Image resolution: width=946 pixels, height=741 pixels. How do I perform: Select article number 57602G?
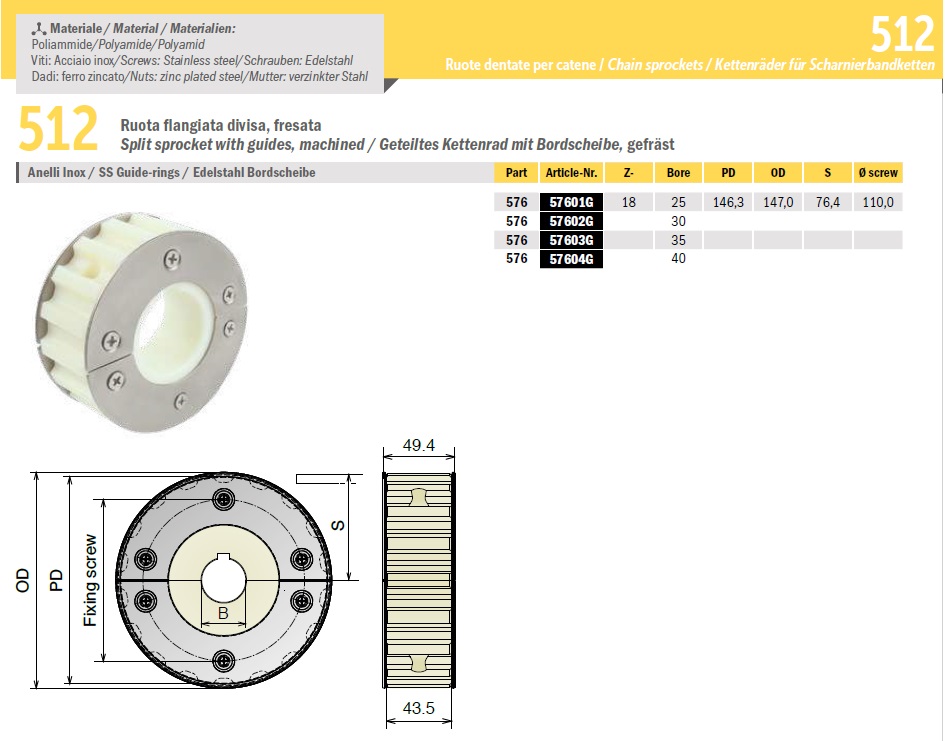point(572,221)
